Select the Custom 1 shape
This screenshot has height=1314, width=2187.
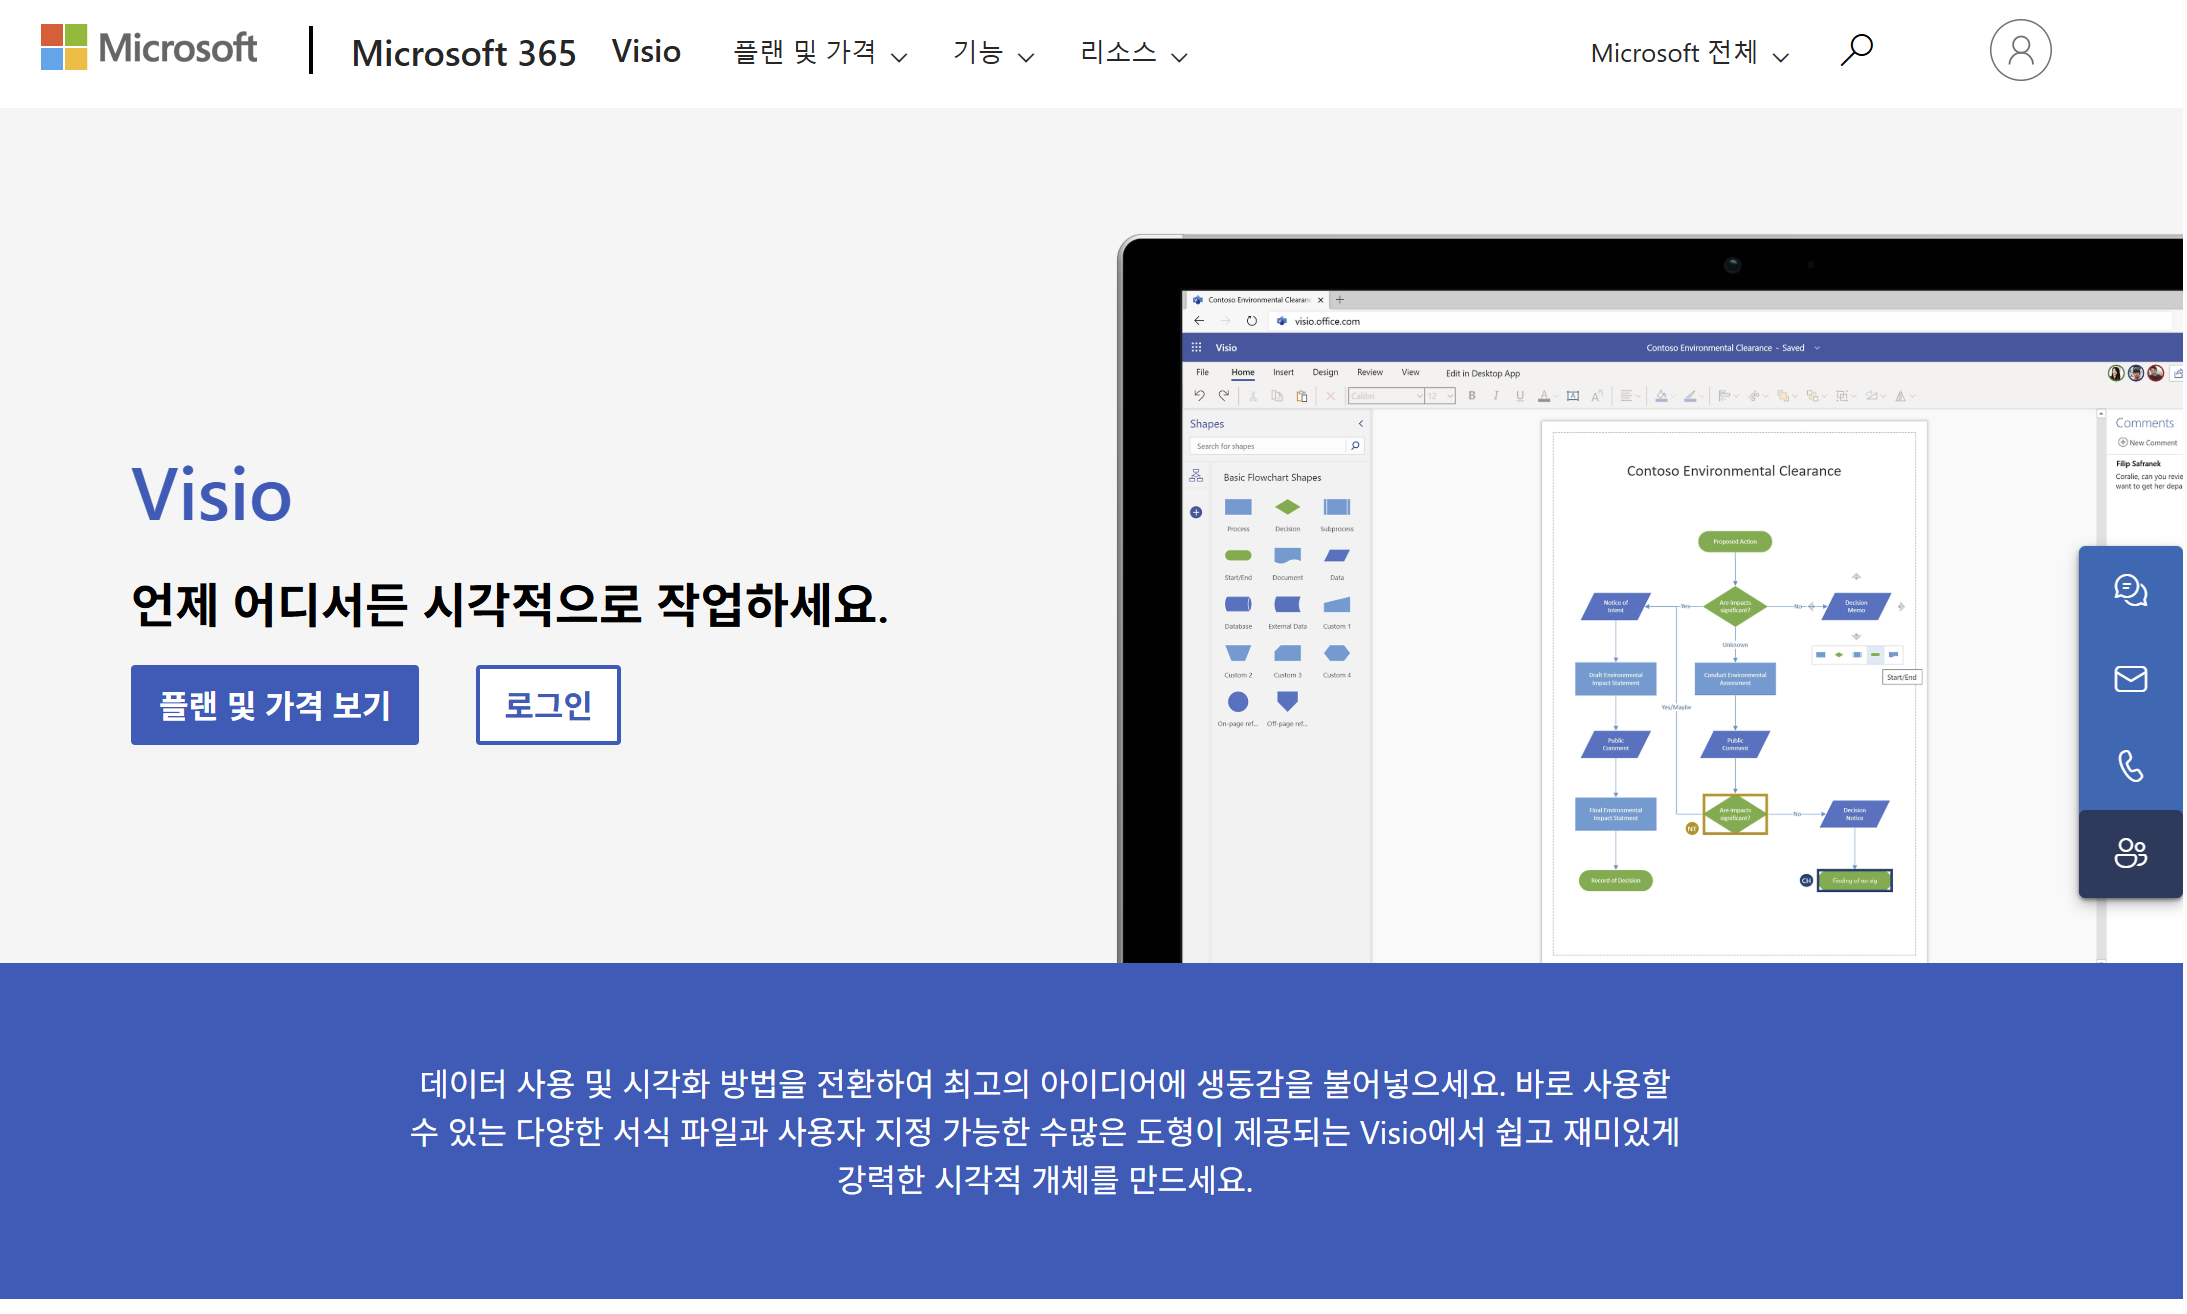coord(1336,604)
